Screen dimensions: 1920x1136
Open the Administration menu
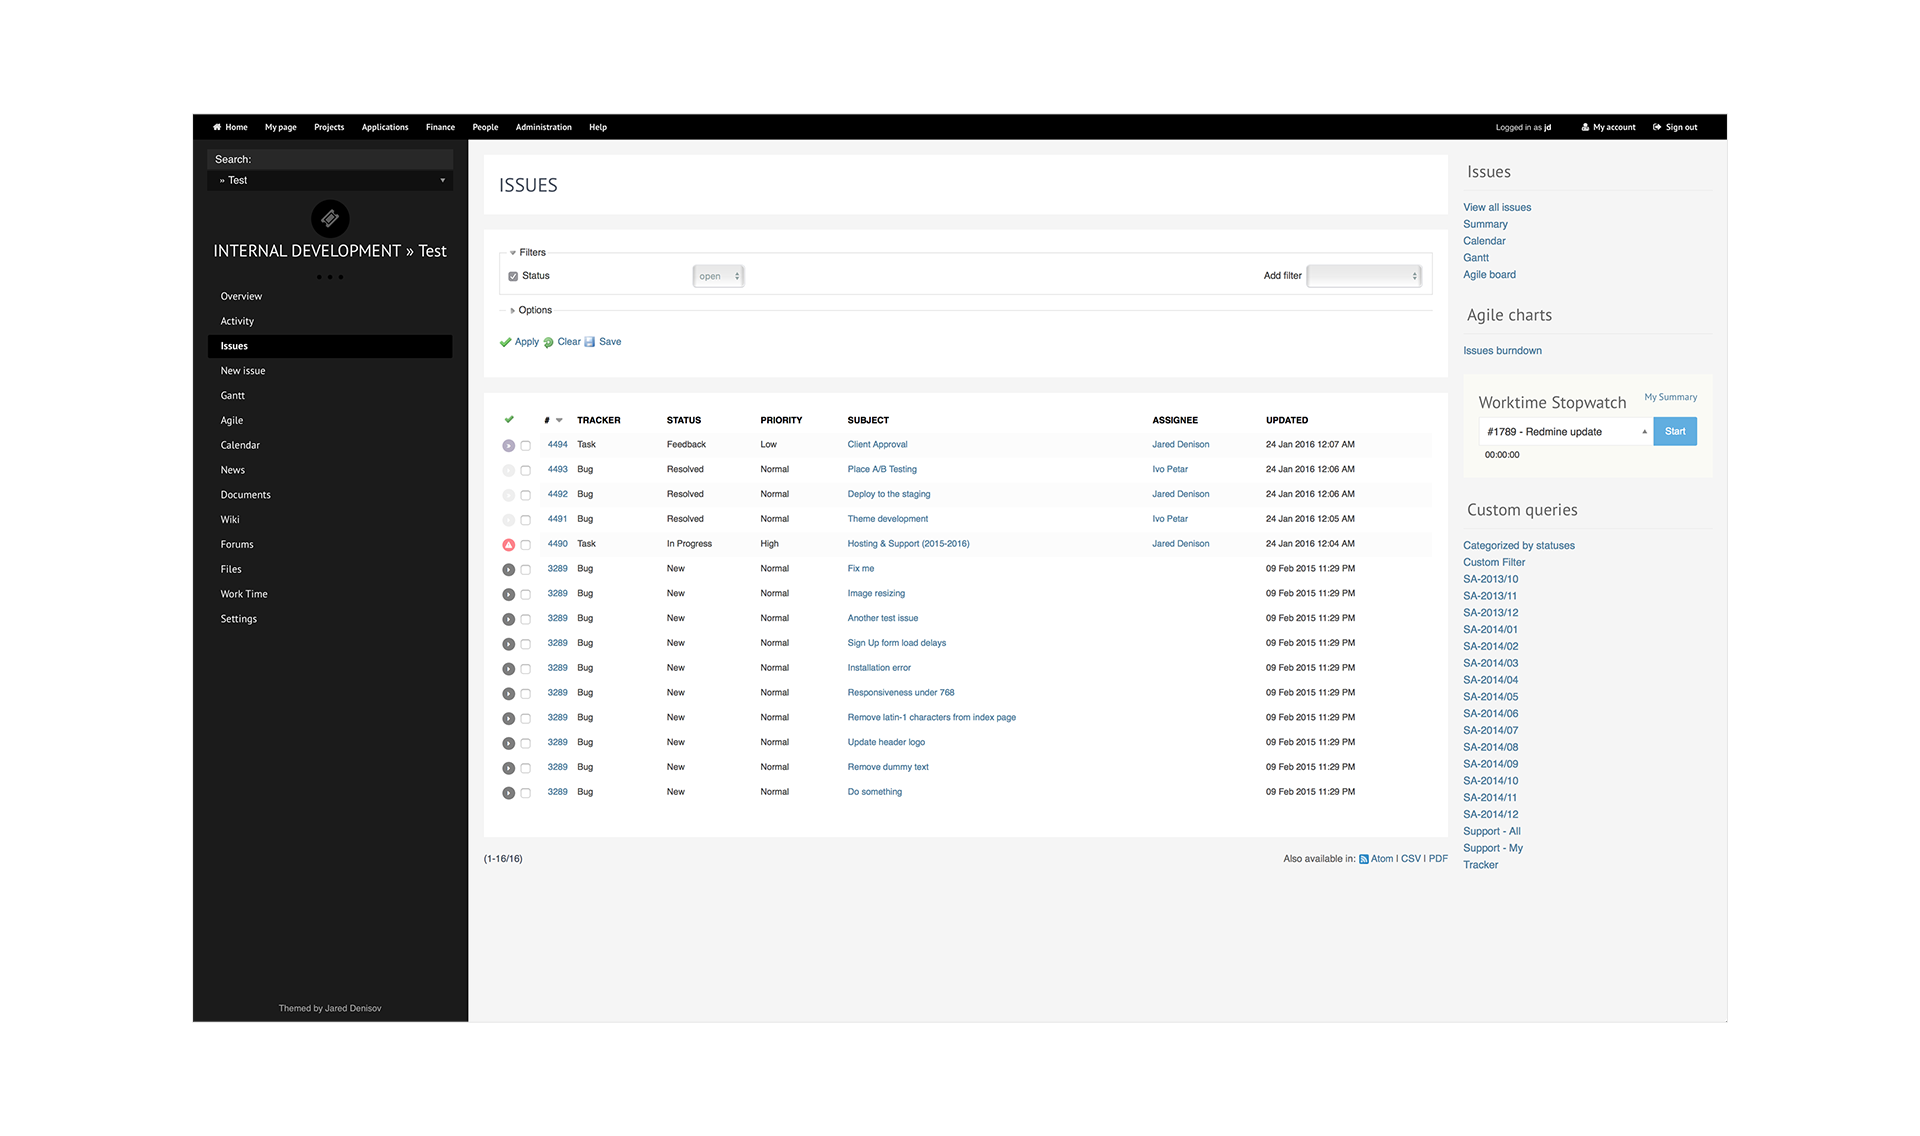[544, 127]
